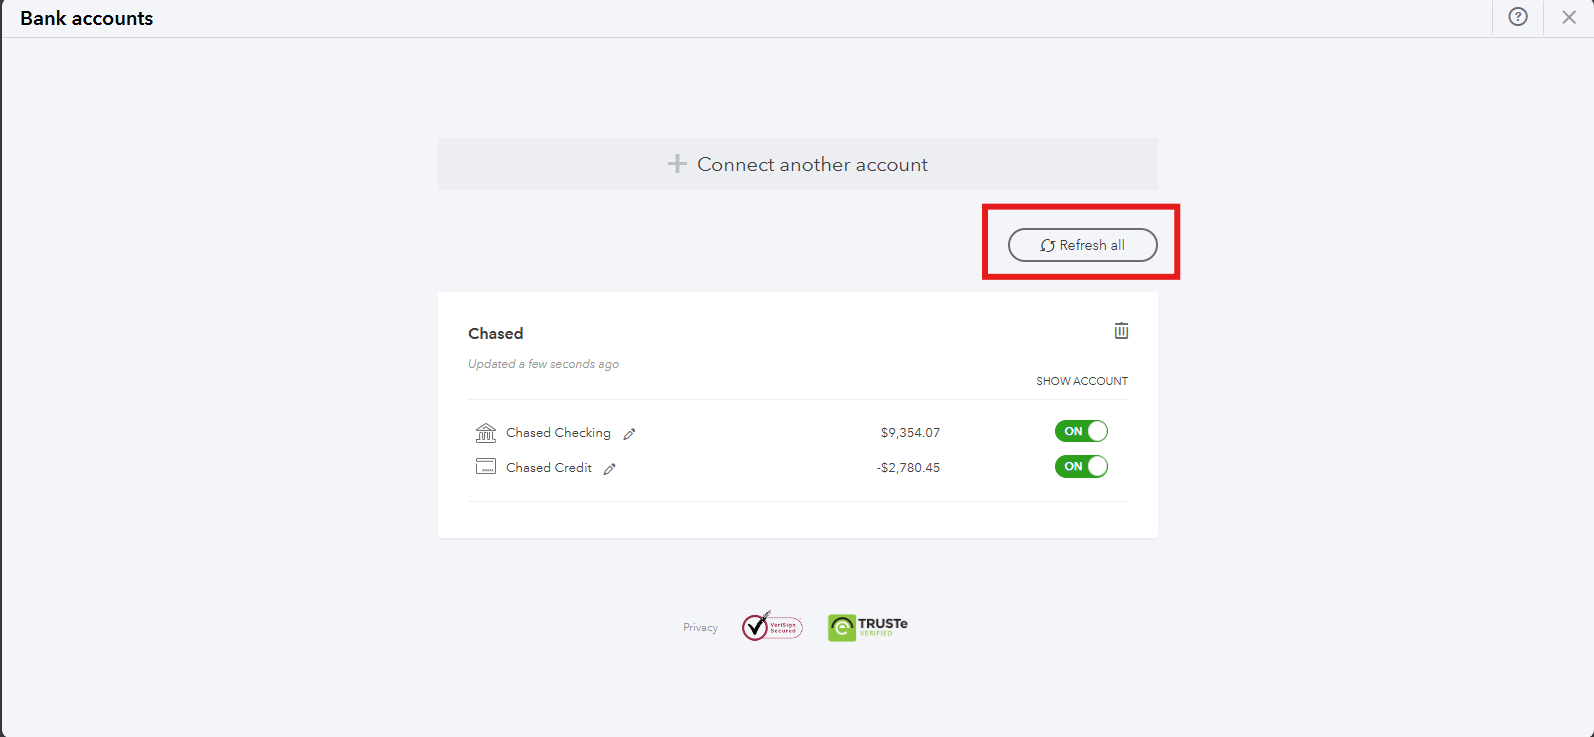Viewport: 1594px width, 737px height.
Task: Select the Chased Checking account name
Action: click(558, 433)
